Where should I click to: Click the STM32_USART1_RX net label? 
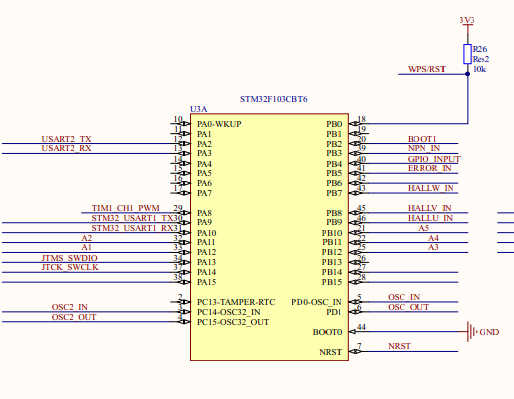pyautogui.click(x=134, y=228)
